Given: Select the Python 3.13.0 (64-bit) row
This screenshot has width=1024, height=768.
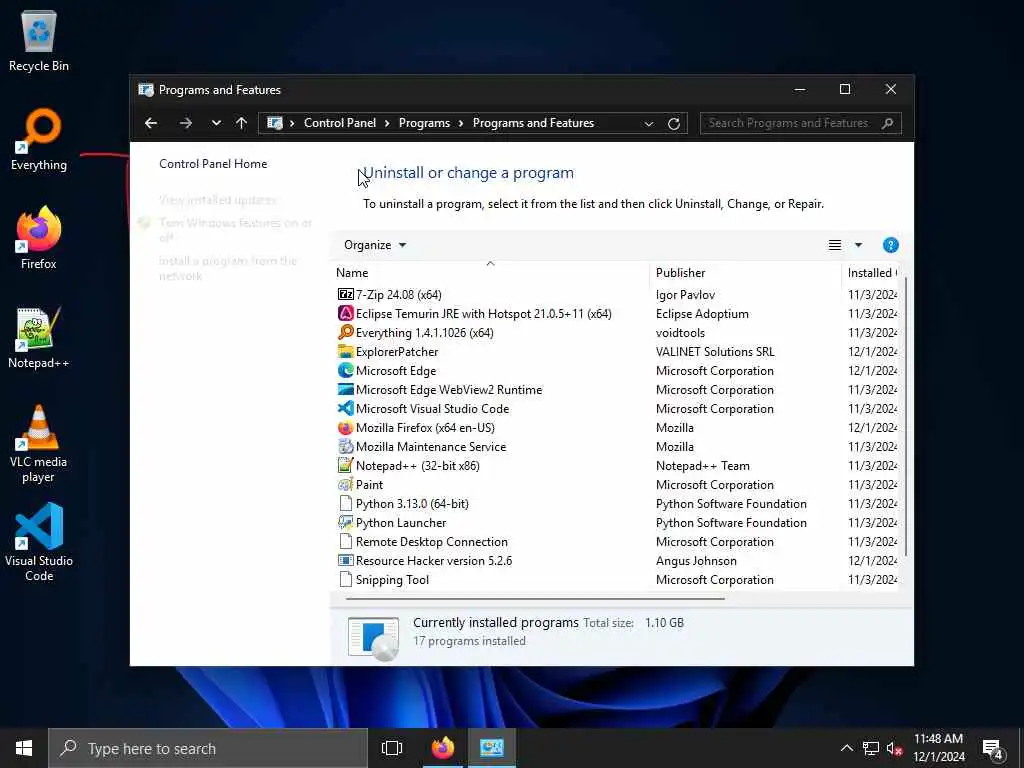Looking at the screenshot, I should pyautogui.click(x=616, y=504).
